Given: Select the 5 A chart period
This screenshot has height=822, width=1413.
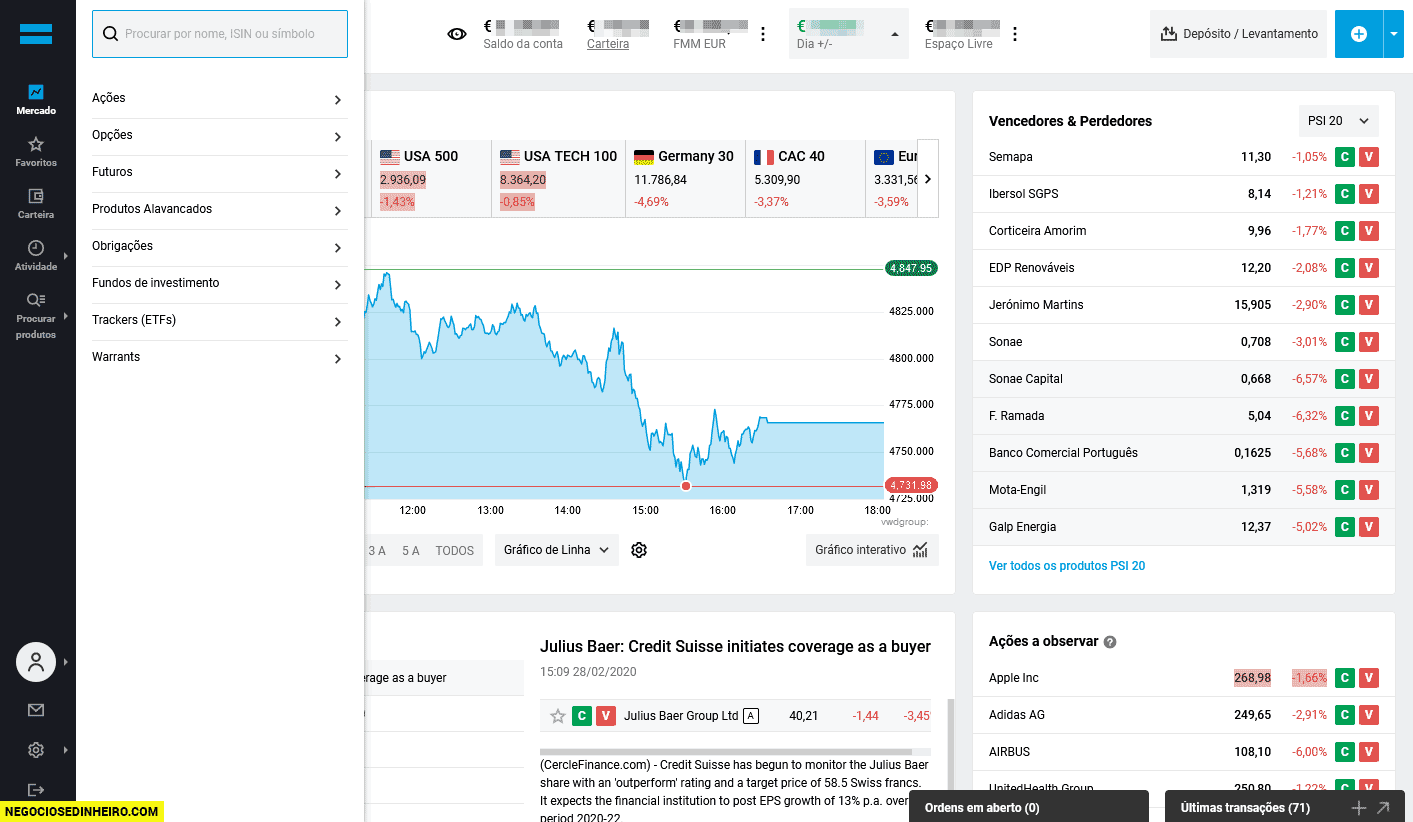Looking at the screenshot, I should pyautogui.click(x=411, y=551).
